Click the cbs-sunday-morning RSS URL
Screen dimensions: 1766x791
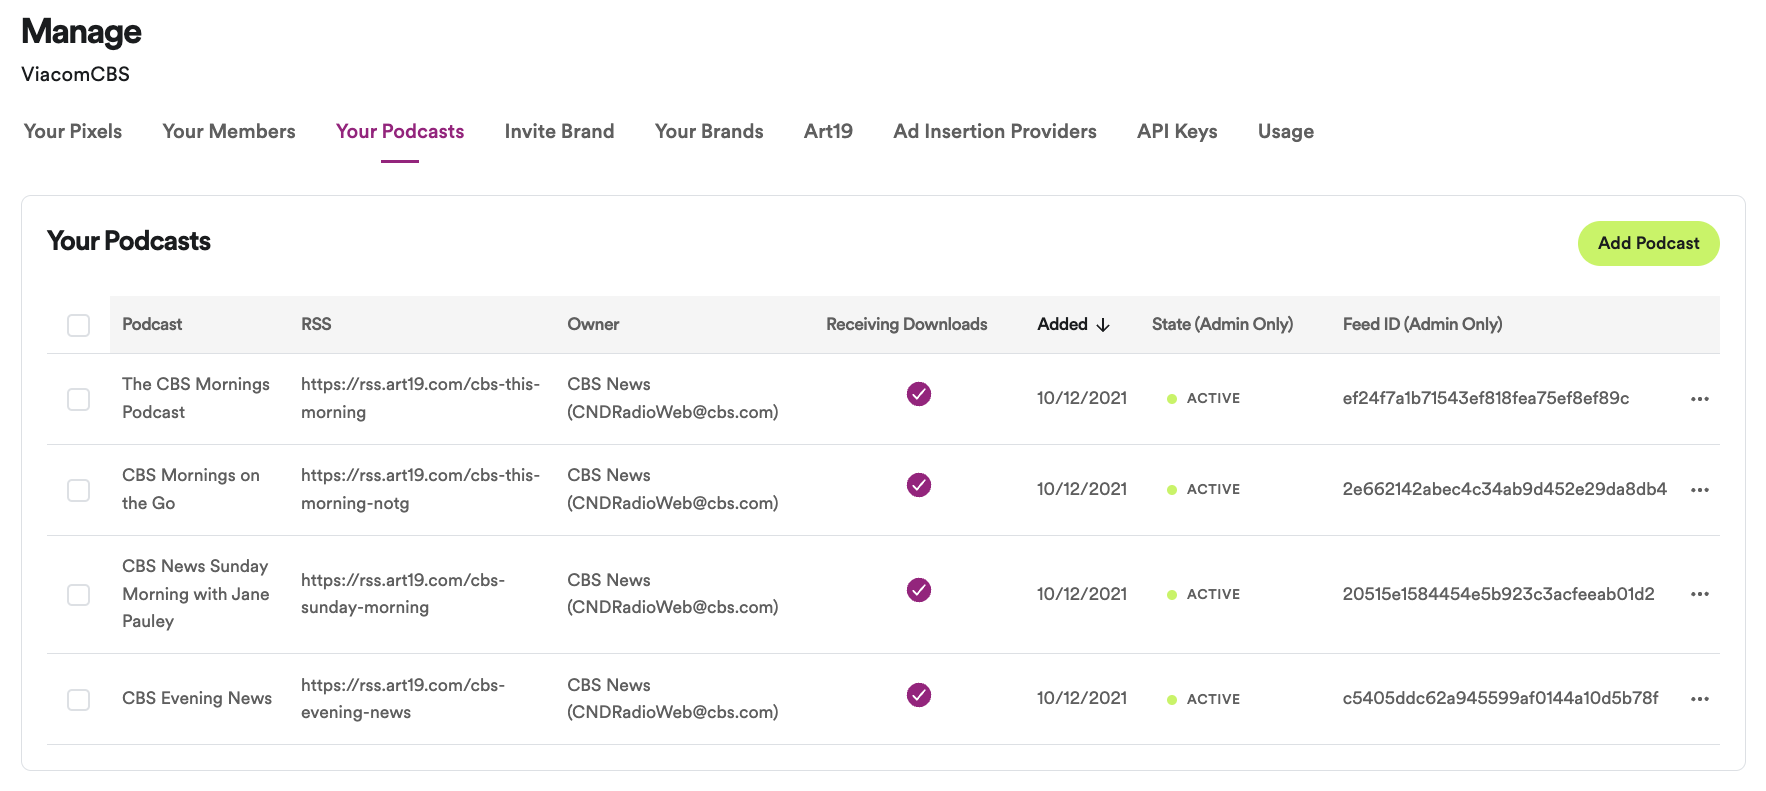click(403, 593)
